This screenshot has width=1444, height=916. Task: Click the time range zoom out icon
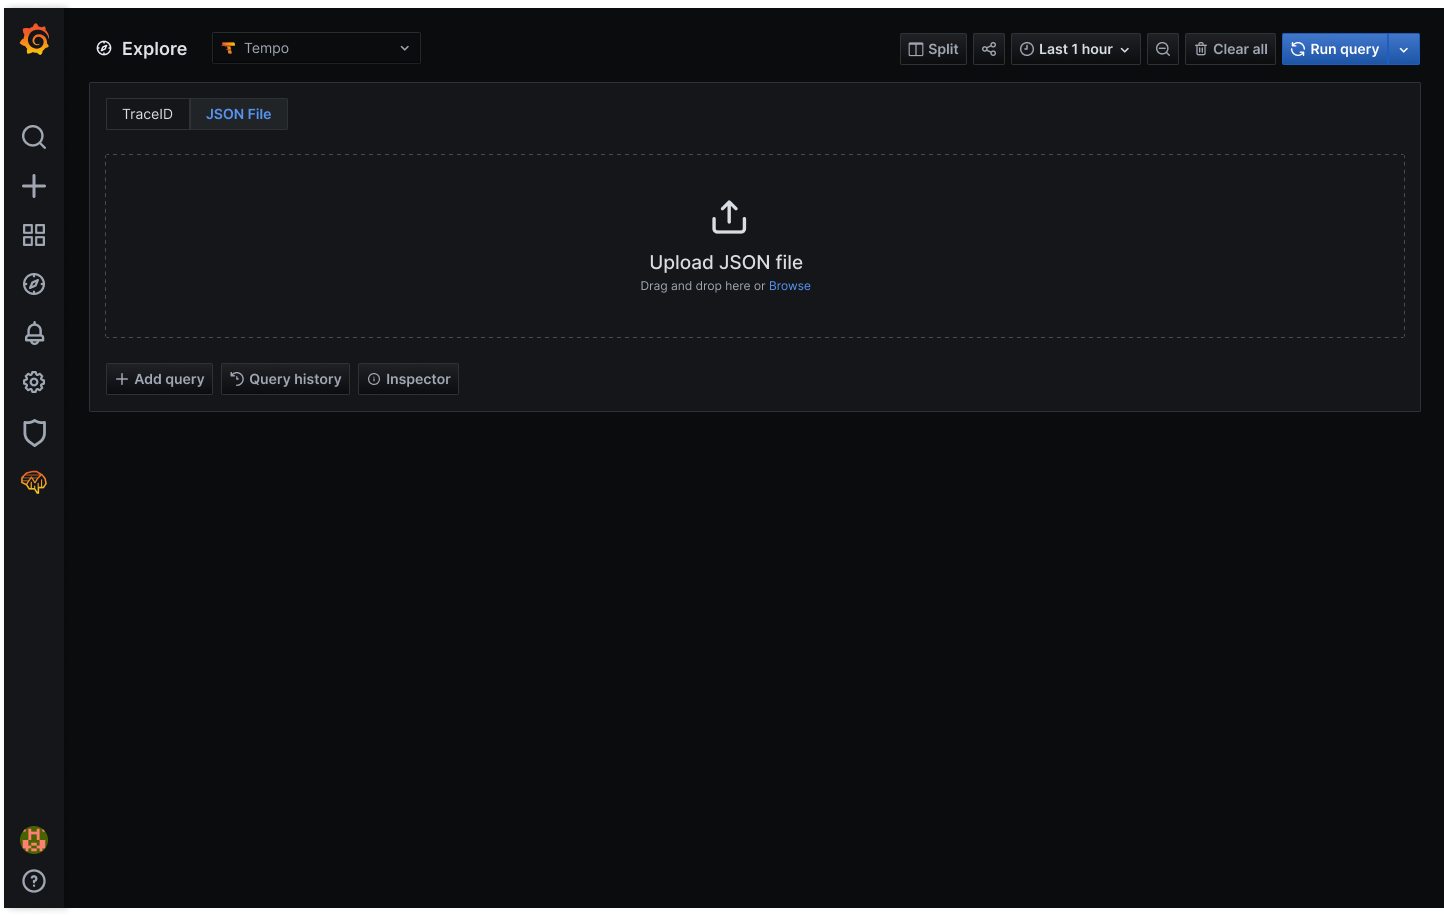(1162, 48)
